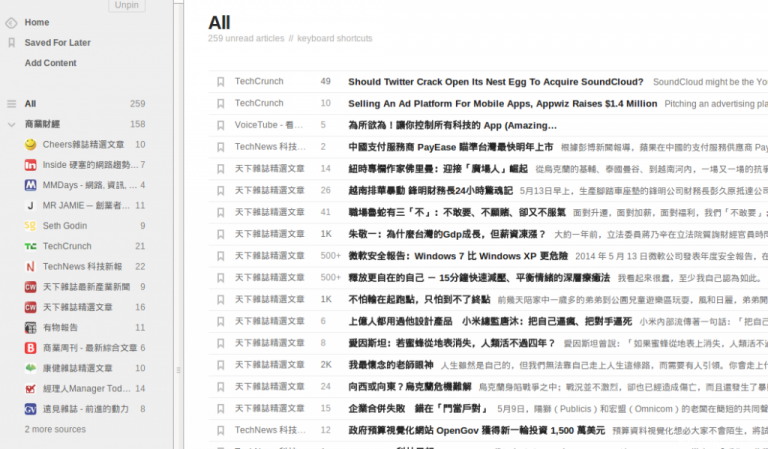Open 職場魯蛇有三「不」 article title
Screen dimensions: 768x449
tap(457, 213)
